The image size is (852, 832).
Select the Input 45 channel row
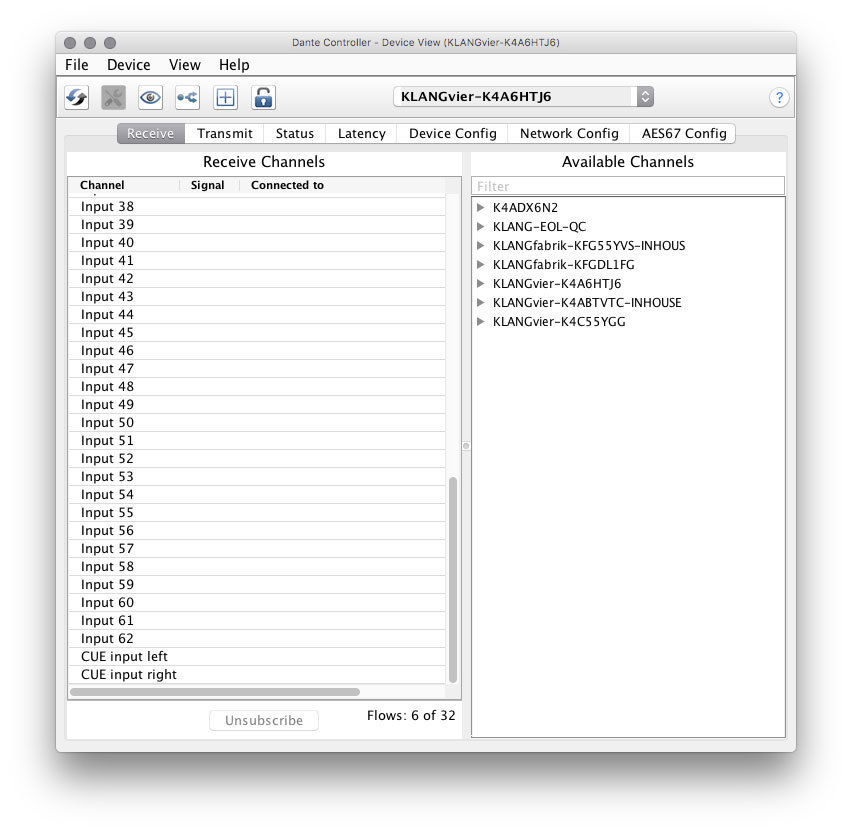[x=257, y=333]
